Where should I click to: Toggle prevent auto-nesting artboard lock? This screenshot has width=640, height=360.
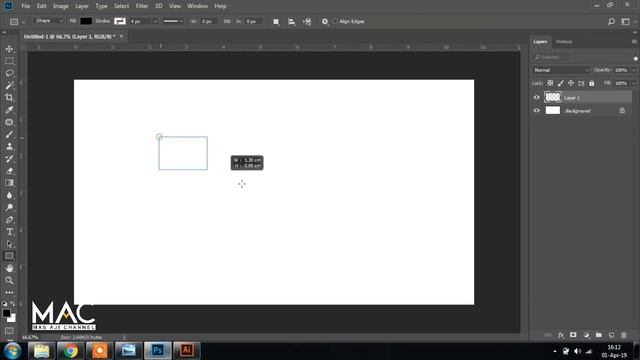[x=581, y=83]
